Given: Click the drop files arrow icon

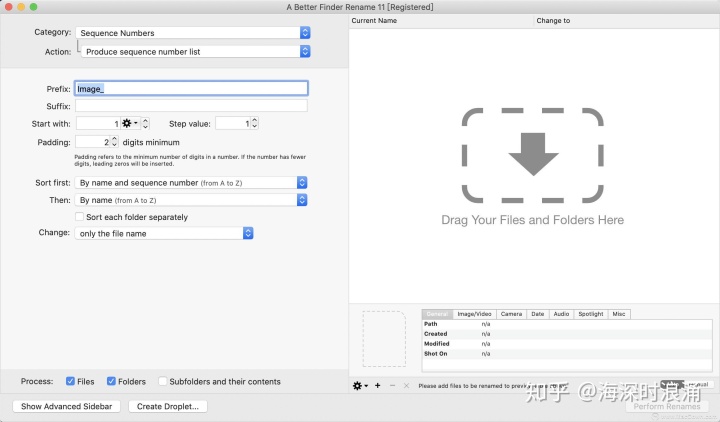Looking at the screenshot, I should pos(533,154).
